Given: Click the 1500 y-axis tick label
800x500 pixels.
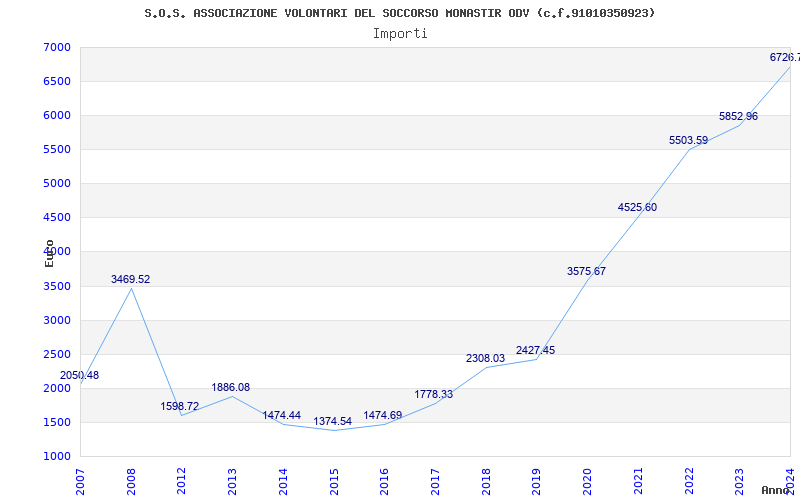Looking at the screenshot, I should pos(57,422).
